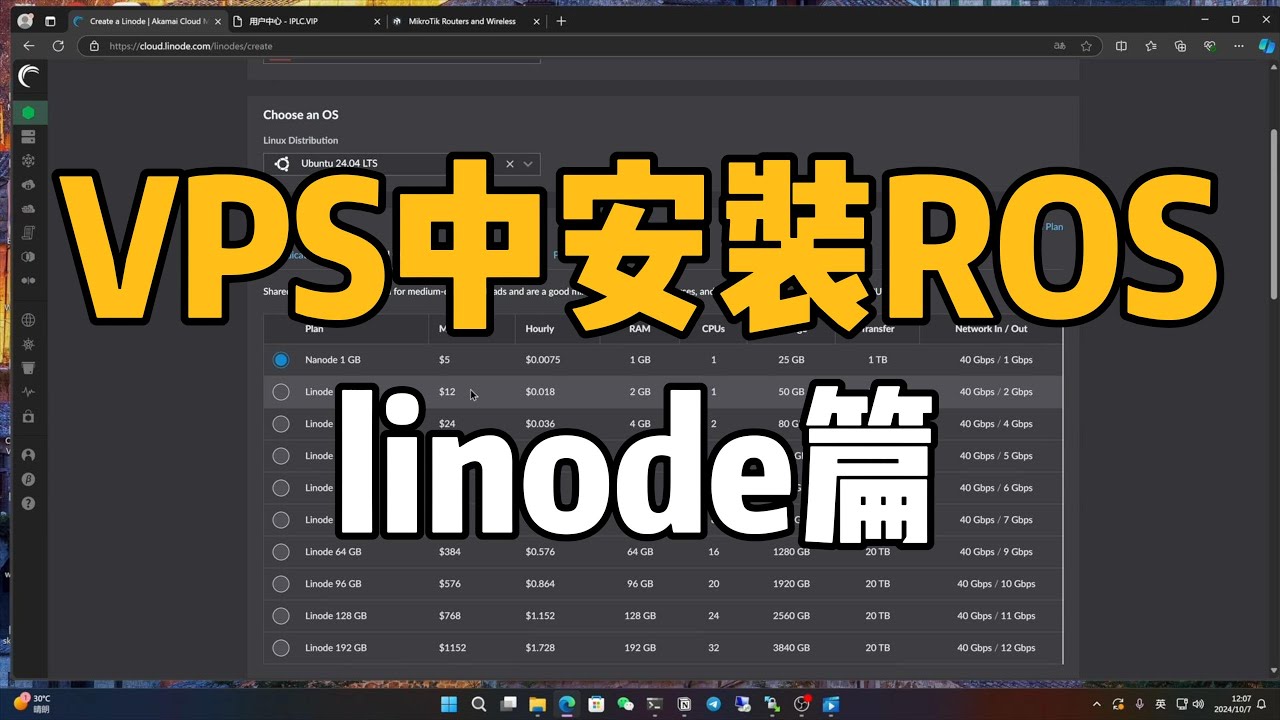This screenshot has height=720, width=1280.
Task: Open Linodes via the green hexagon sidebar icon
Action: [28, 113]
